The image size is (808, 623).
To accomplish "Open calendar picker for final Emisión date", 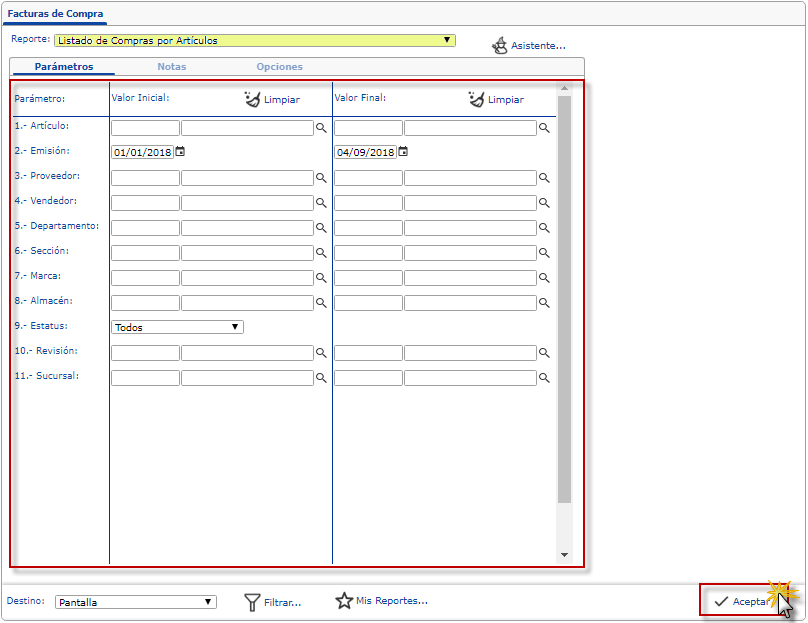I will [x=403, y=152].
